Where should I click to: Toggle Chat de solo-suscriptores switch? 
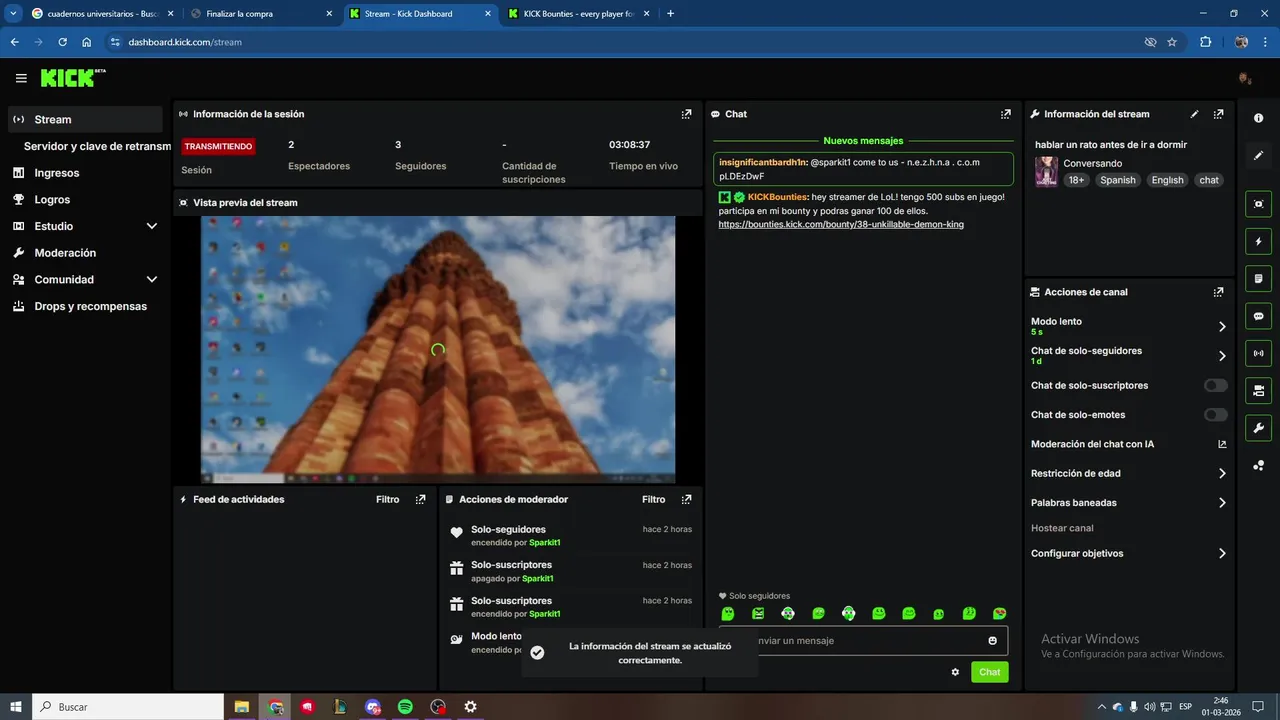1216,385
